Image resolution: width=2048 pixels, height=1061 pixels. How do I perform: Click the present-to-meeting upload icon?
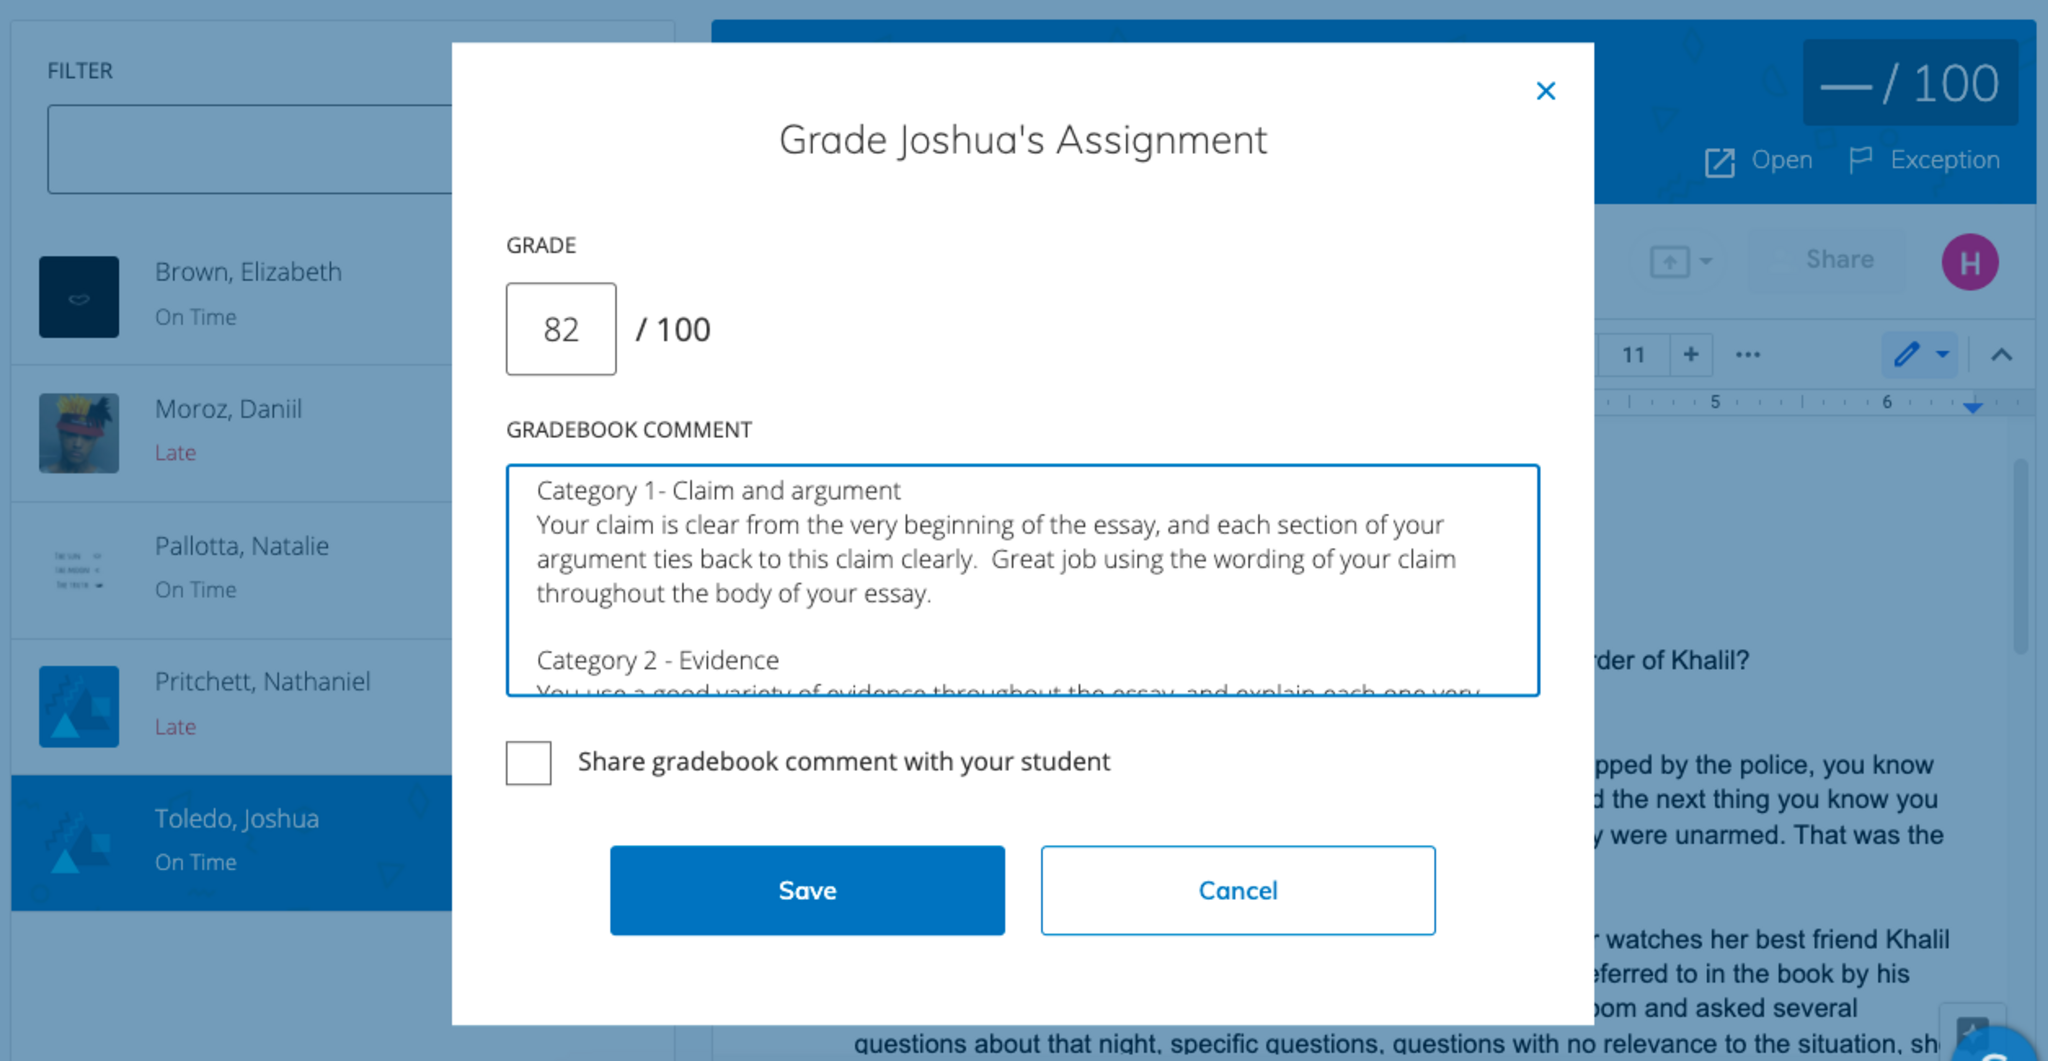click(1669, 262)
